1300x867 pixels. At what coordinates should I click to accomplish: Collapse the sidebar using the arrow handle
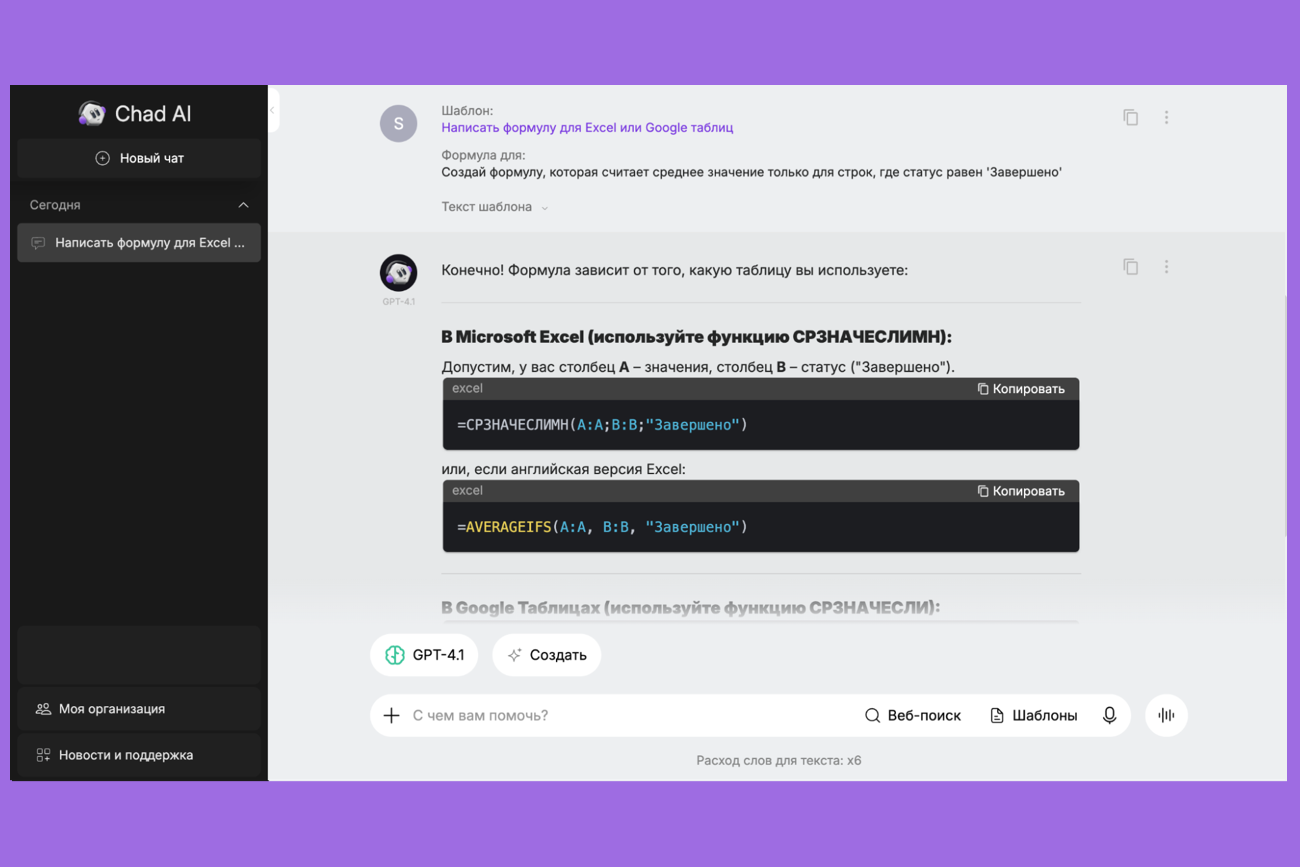(x=272, y=110)
